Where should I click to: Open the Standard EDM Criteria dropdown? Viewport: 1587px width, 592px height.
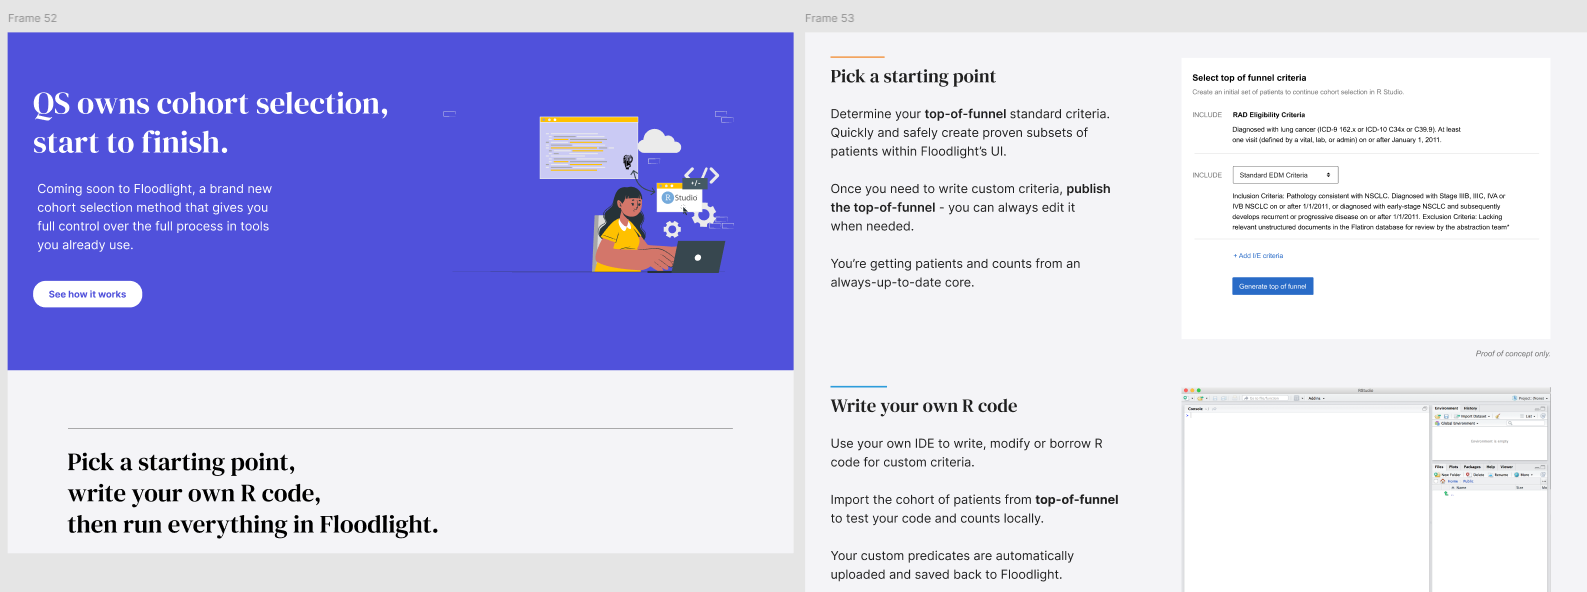(1285, 175)
